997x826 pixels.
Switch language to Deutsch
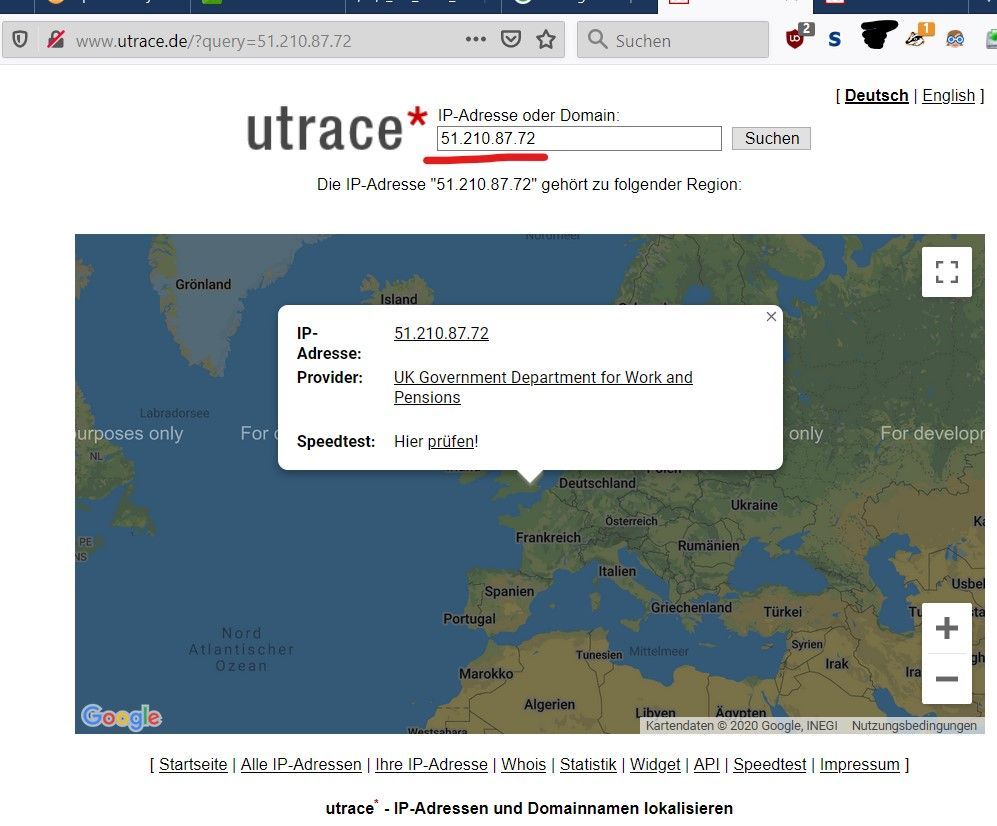(x=876, y=95)
